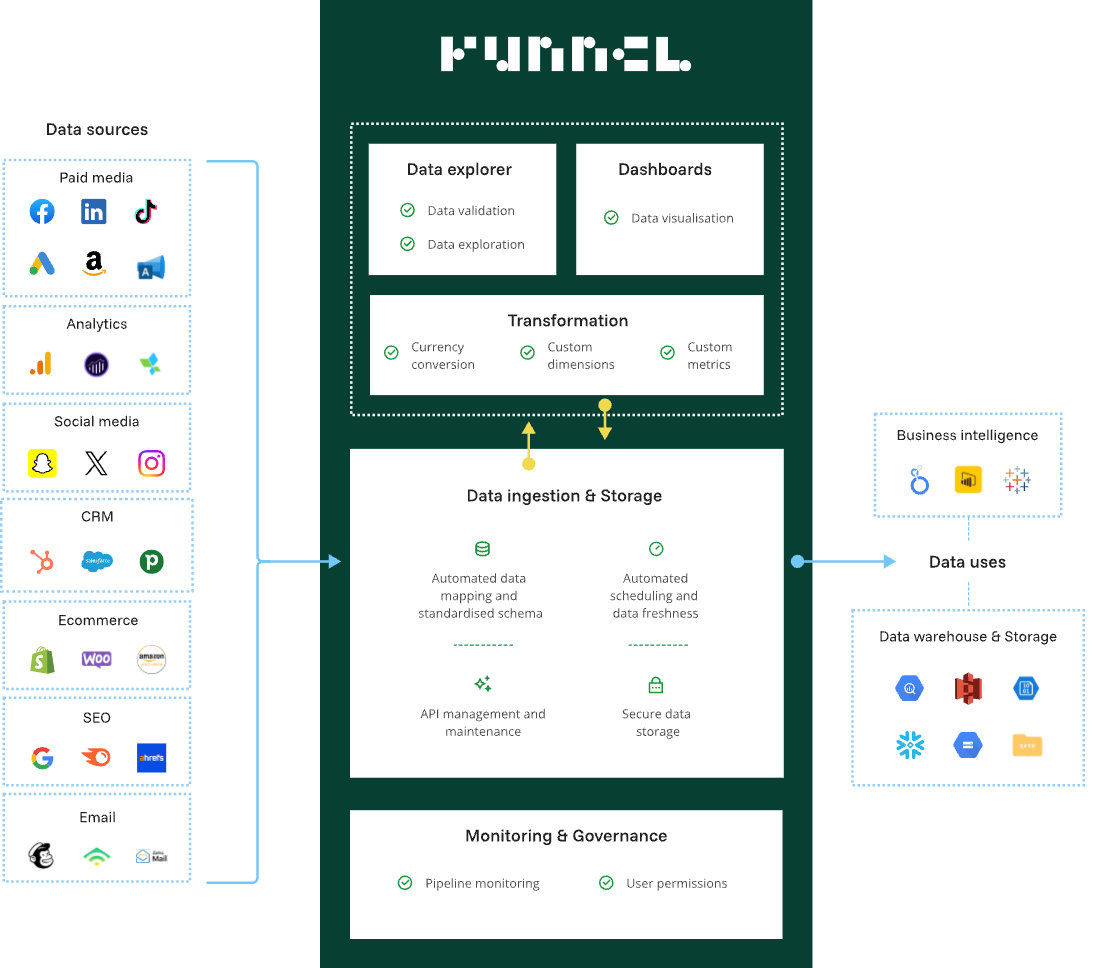Open the Snowflake icon in Data warehouse & Storage
Viewport: 1094px width, 968px height.
pos(910,744)
